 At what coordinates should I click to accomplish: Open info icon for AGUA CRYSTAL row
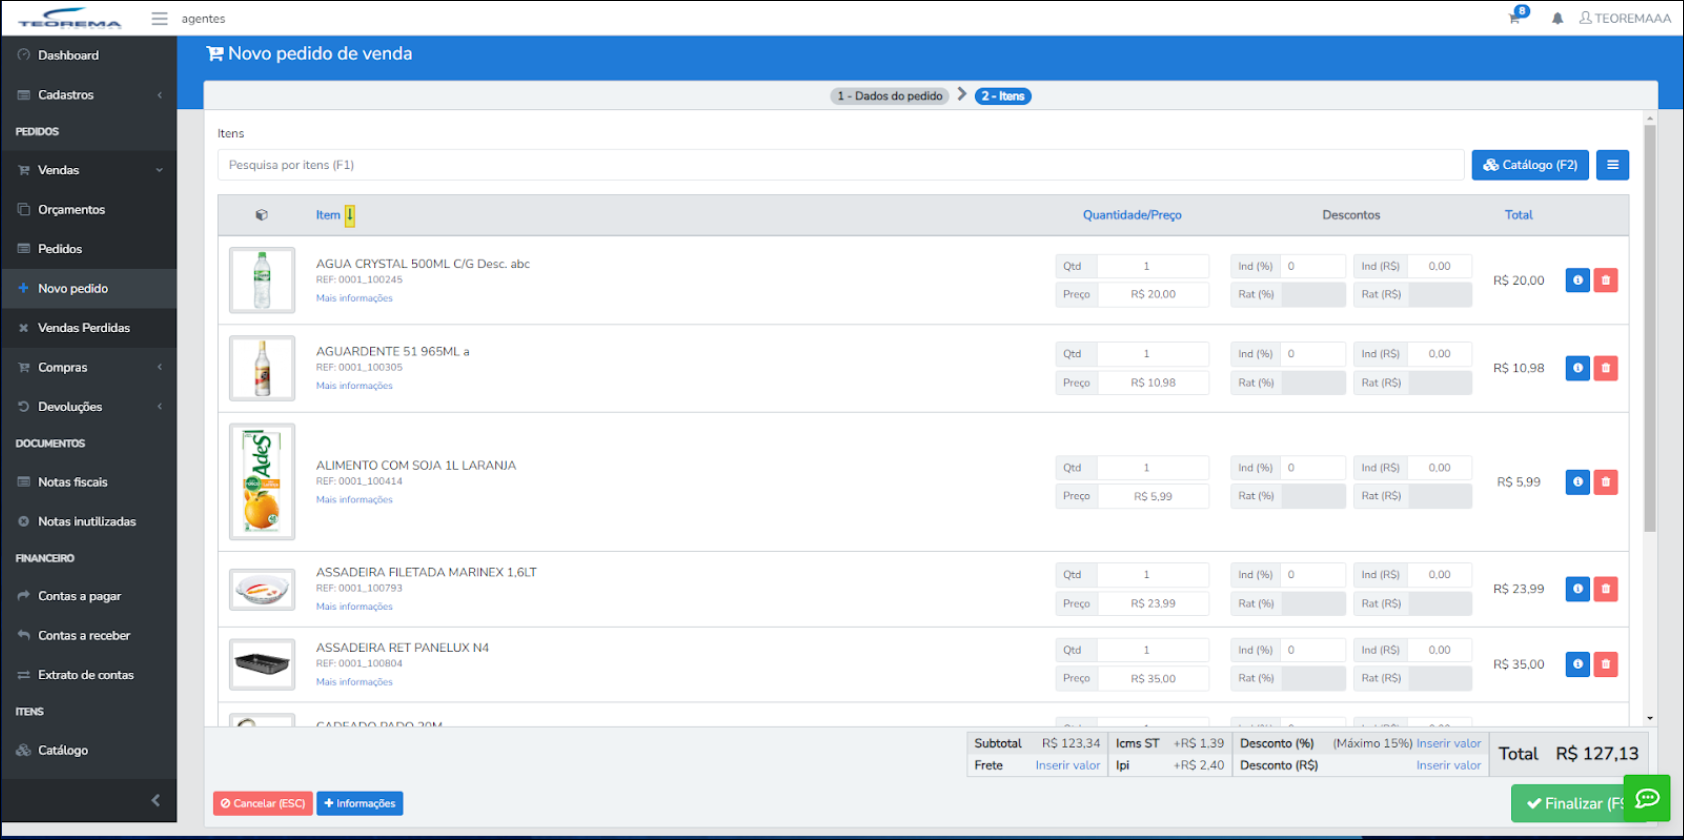1577,280
